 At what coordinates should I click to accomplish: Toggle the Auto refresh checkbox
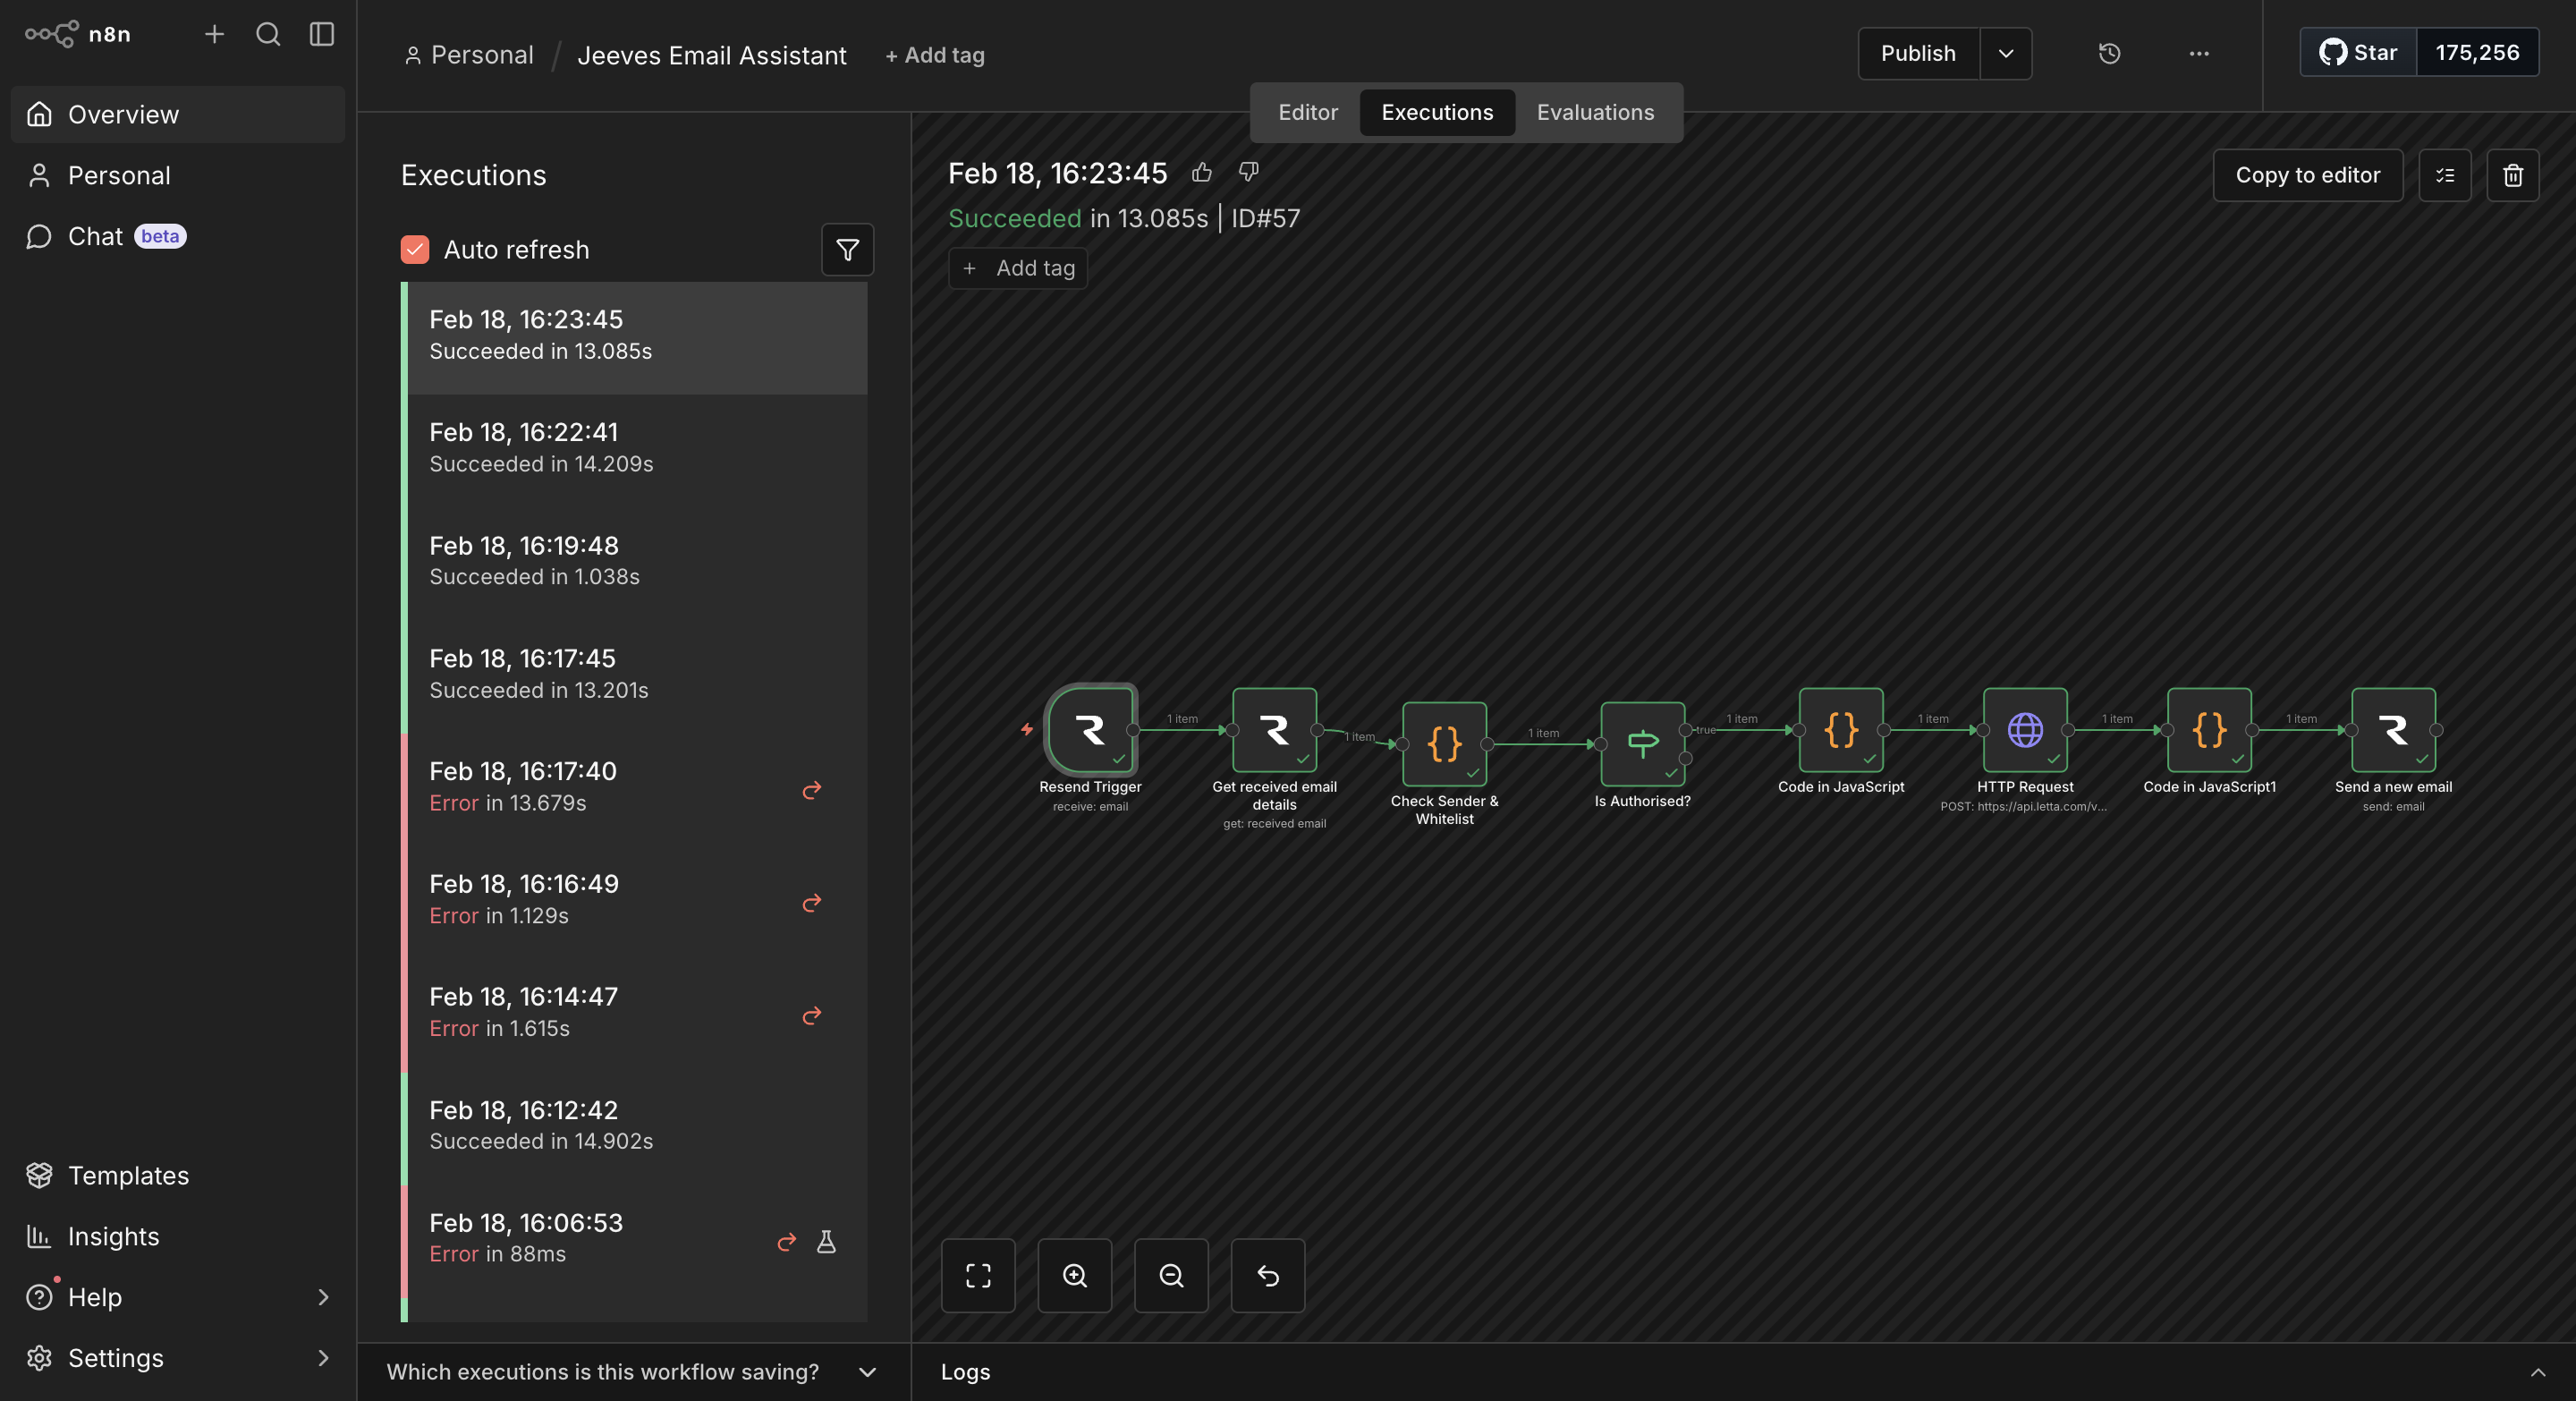pyautogui.click(x=415, y=250)
